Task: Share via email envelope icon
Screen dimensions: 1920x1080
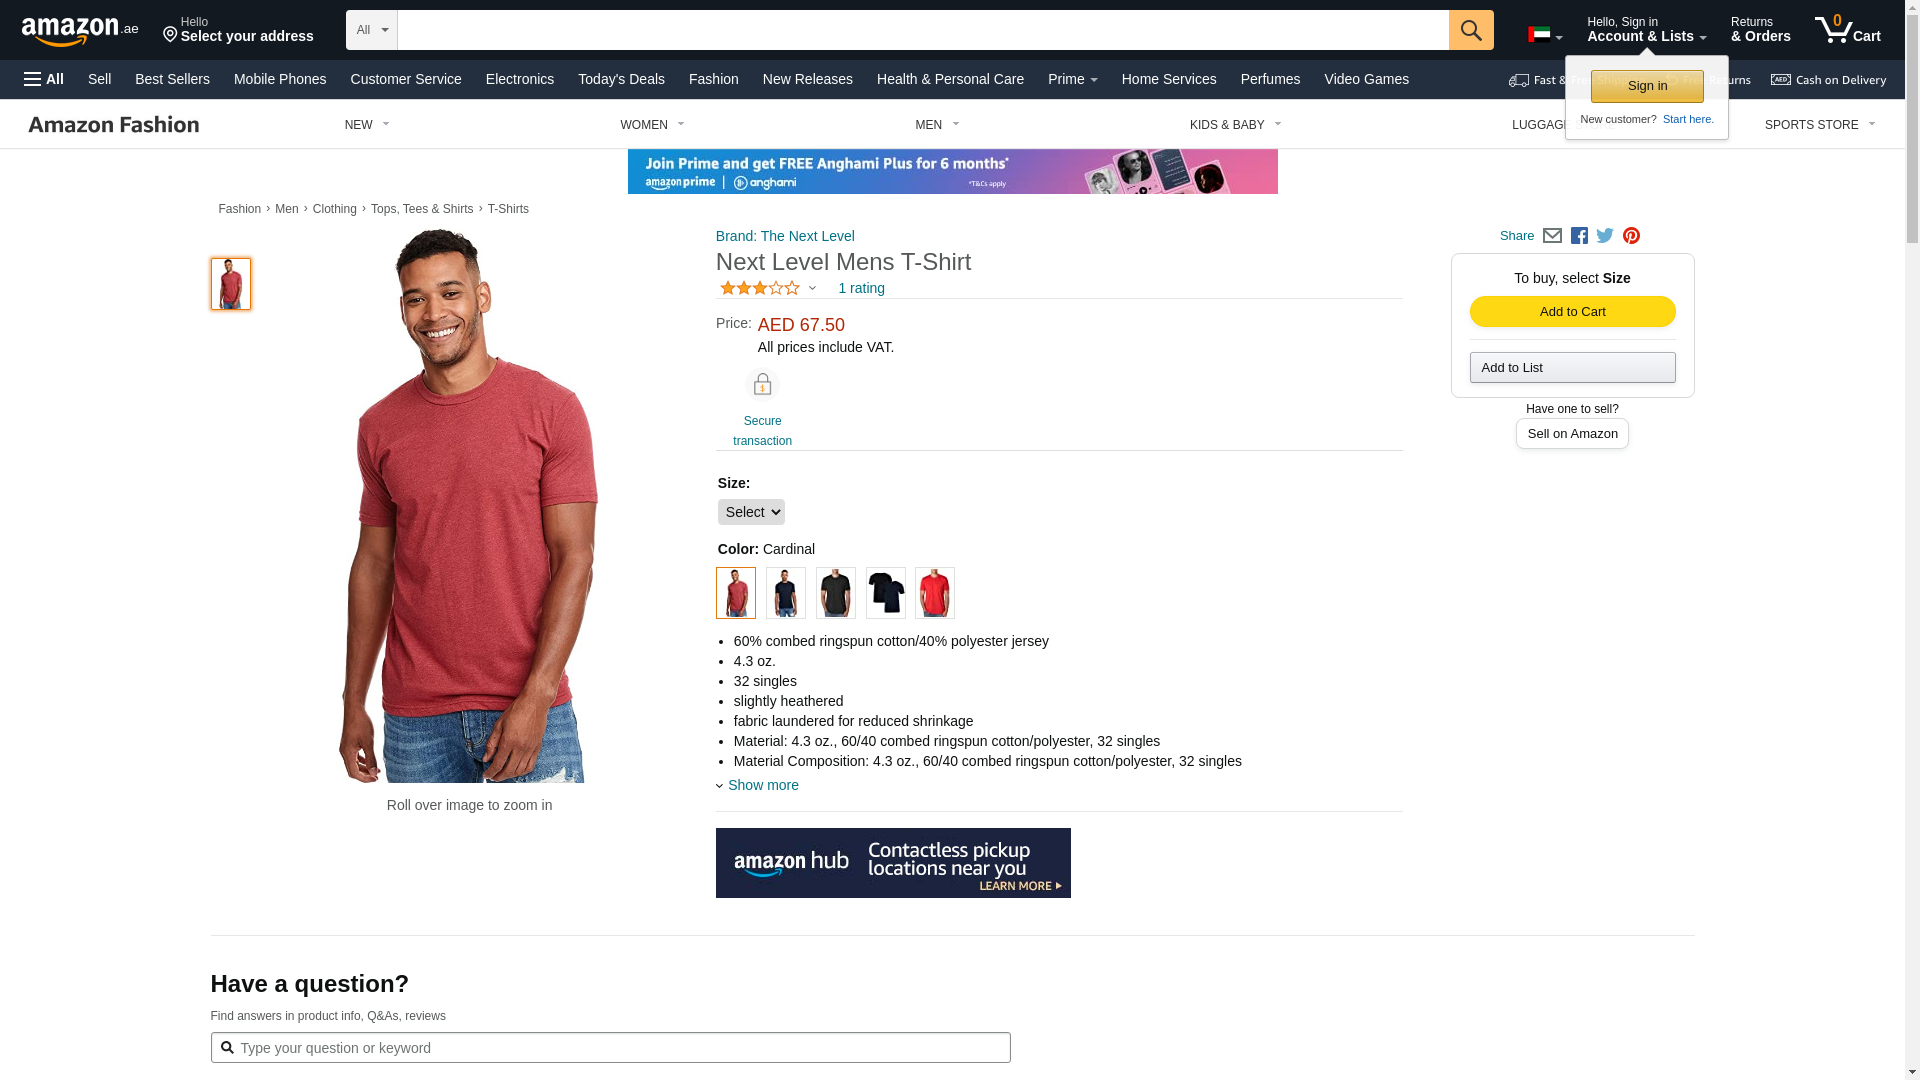Action: click(x=1552, y=236)
